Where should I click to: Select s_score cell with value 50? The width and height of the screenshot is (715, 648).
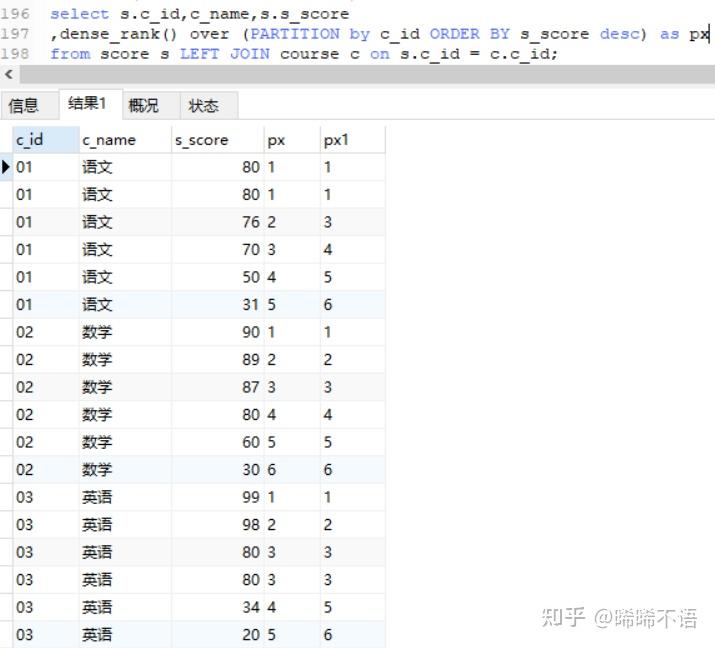click(x=218, y=277)
